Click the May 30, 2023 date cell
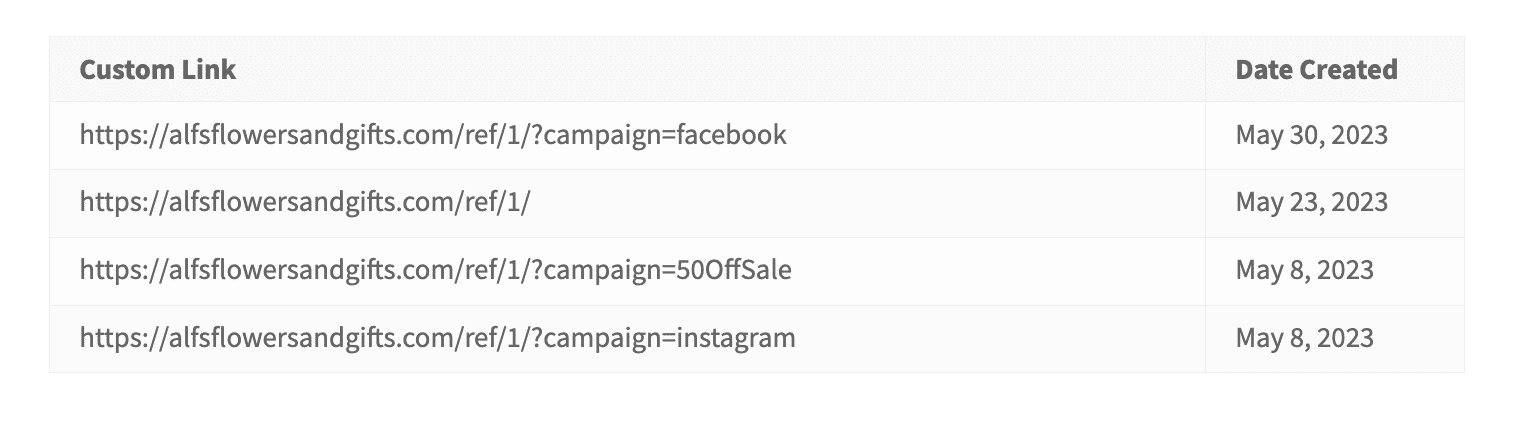Viewport: 1518px width, 422px height. (x=1312, y=135)
